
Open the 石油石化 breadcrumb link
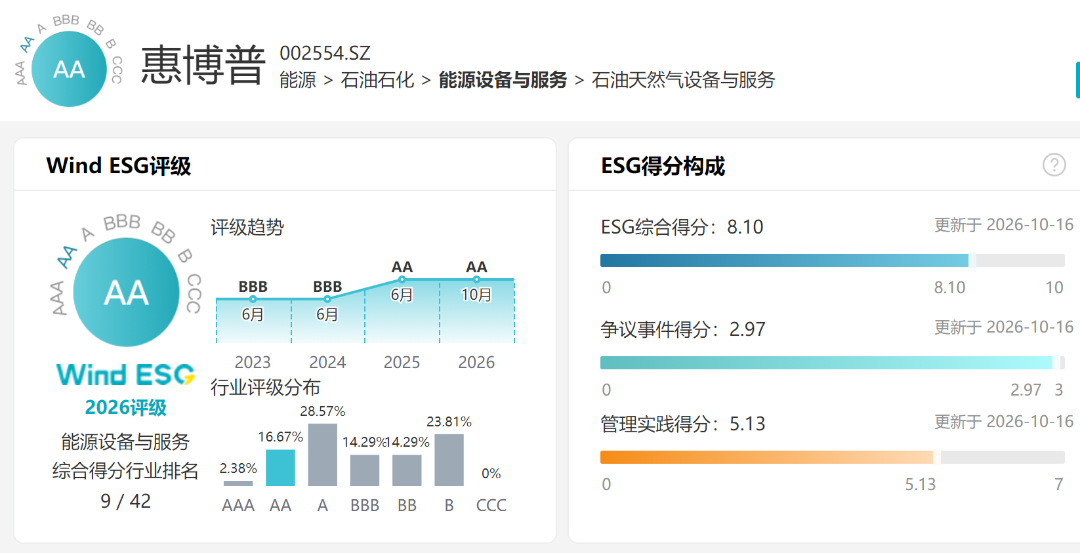377,81
